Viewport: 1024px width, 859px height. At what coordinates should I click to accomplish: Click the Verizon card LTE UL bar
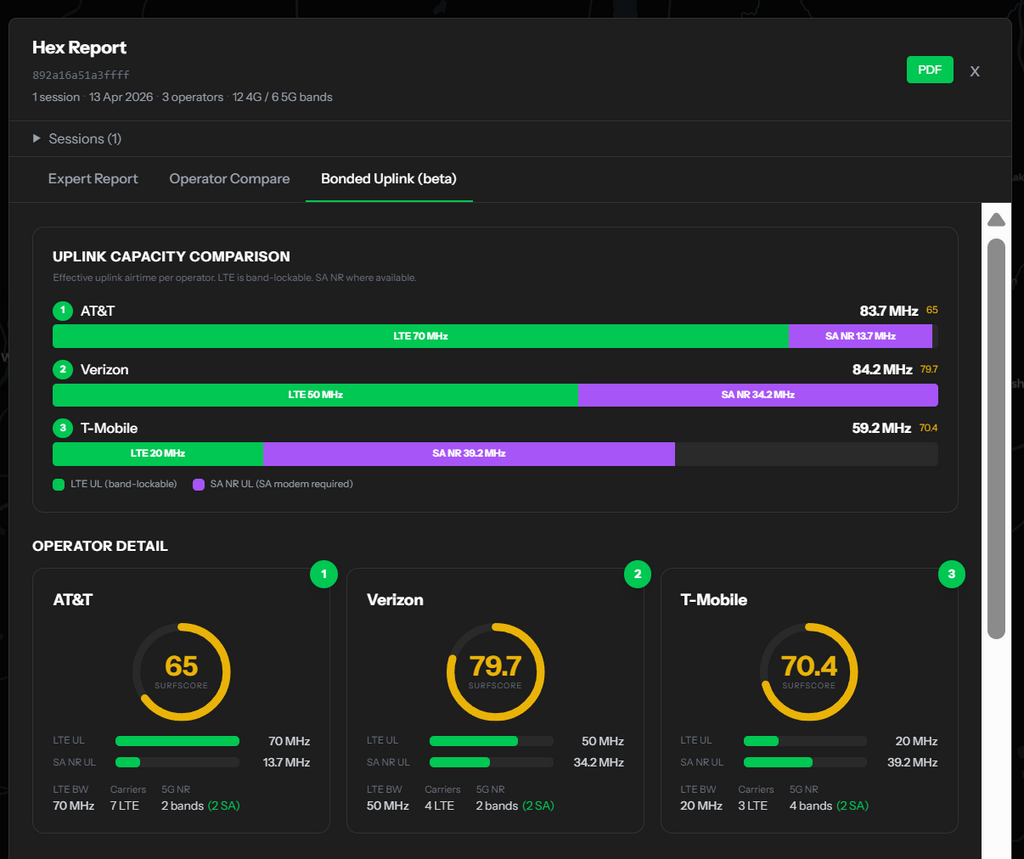click(x=491, y=741)
